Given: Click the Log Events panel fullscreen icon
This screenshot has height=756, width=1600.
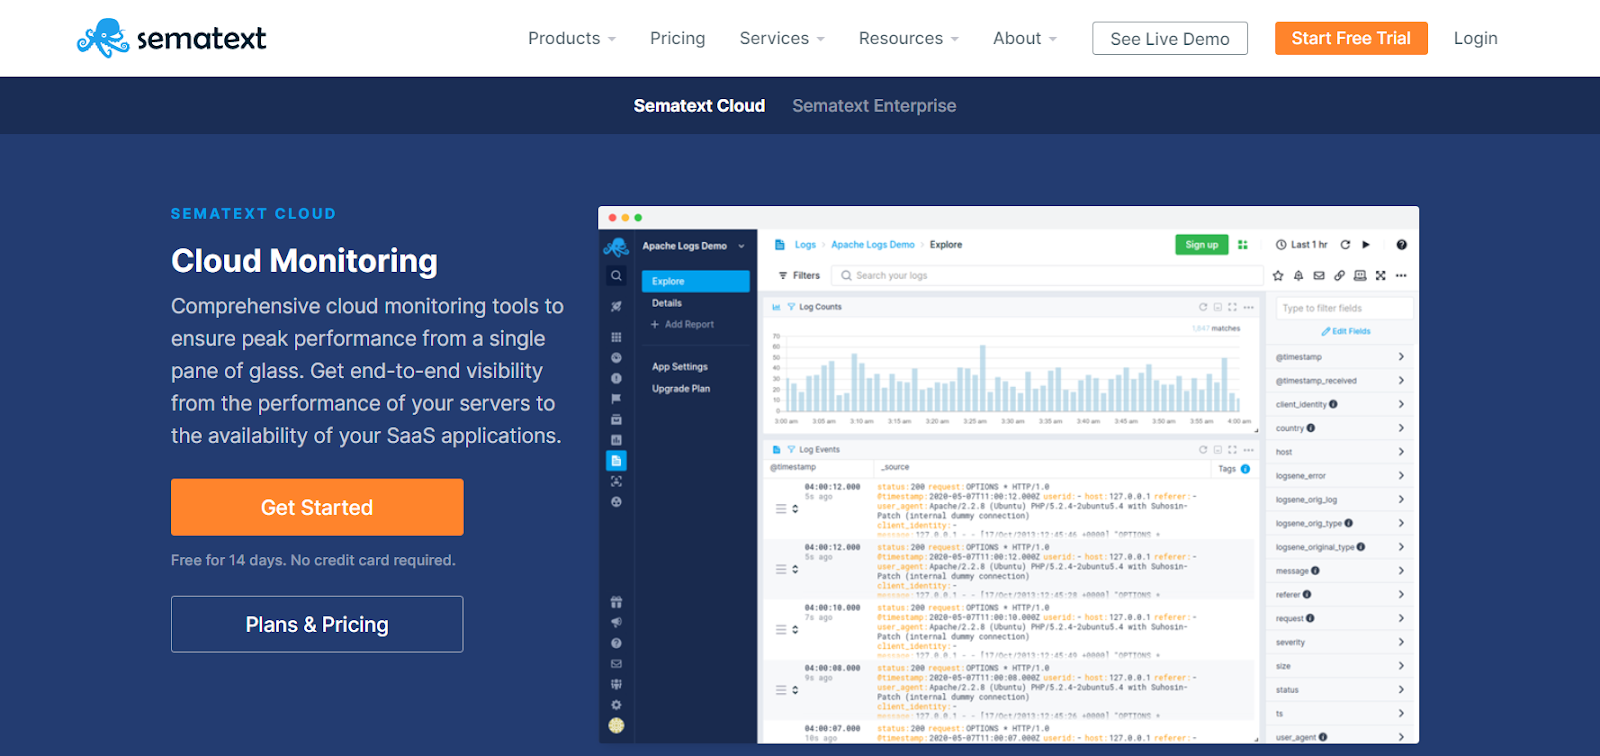Looking at the screenshot, I should (x=1232, y=450).
